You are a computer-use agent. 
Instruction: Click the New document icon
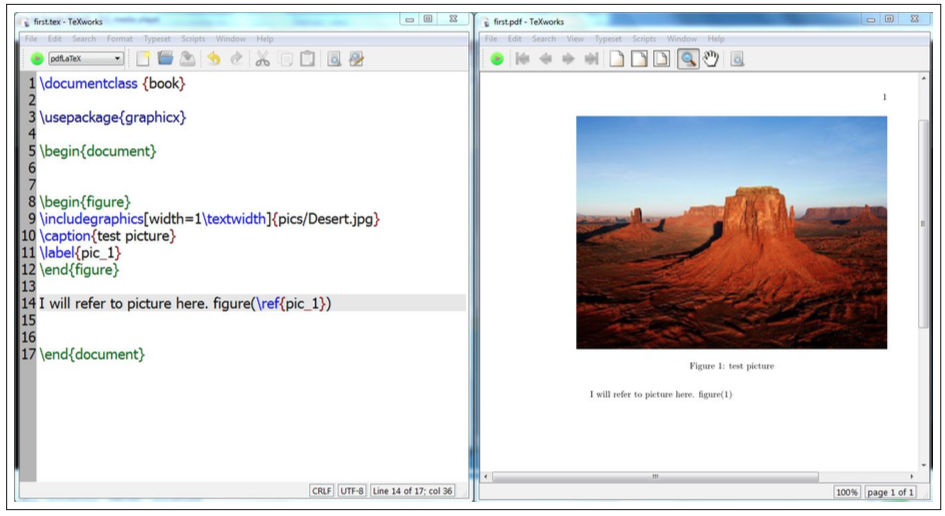tap(143, 58)
